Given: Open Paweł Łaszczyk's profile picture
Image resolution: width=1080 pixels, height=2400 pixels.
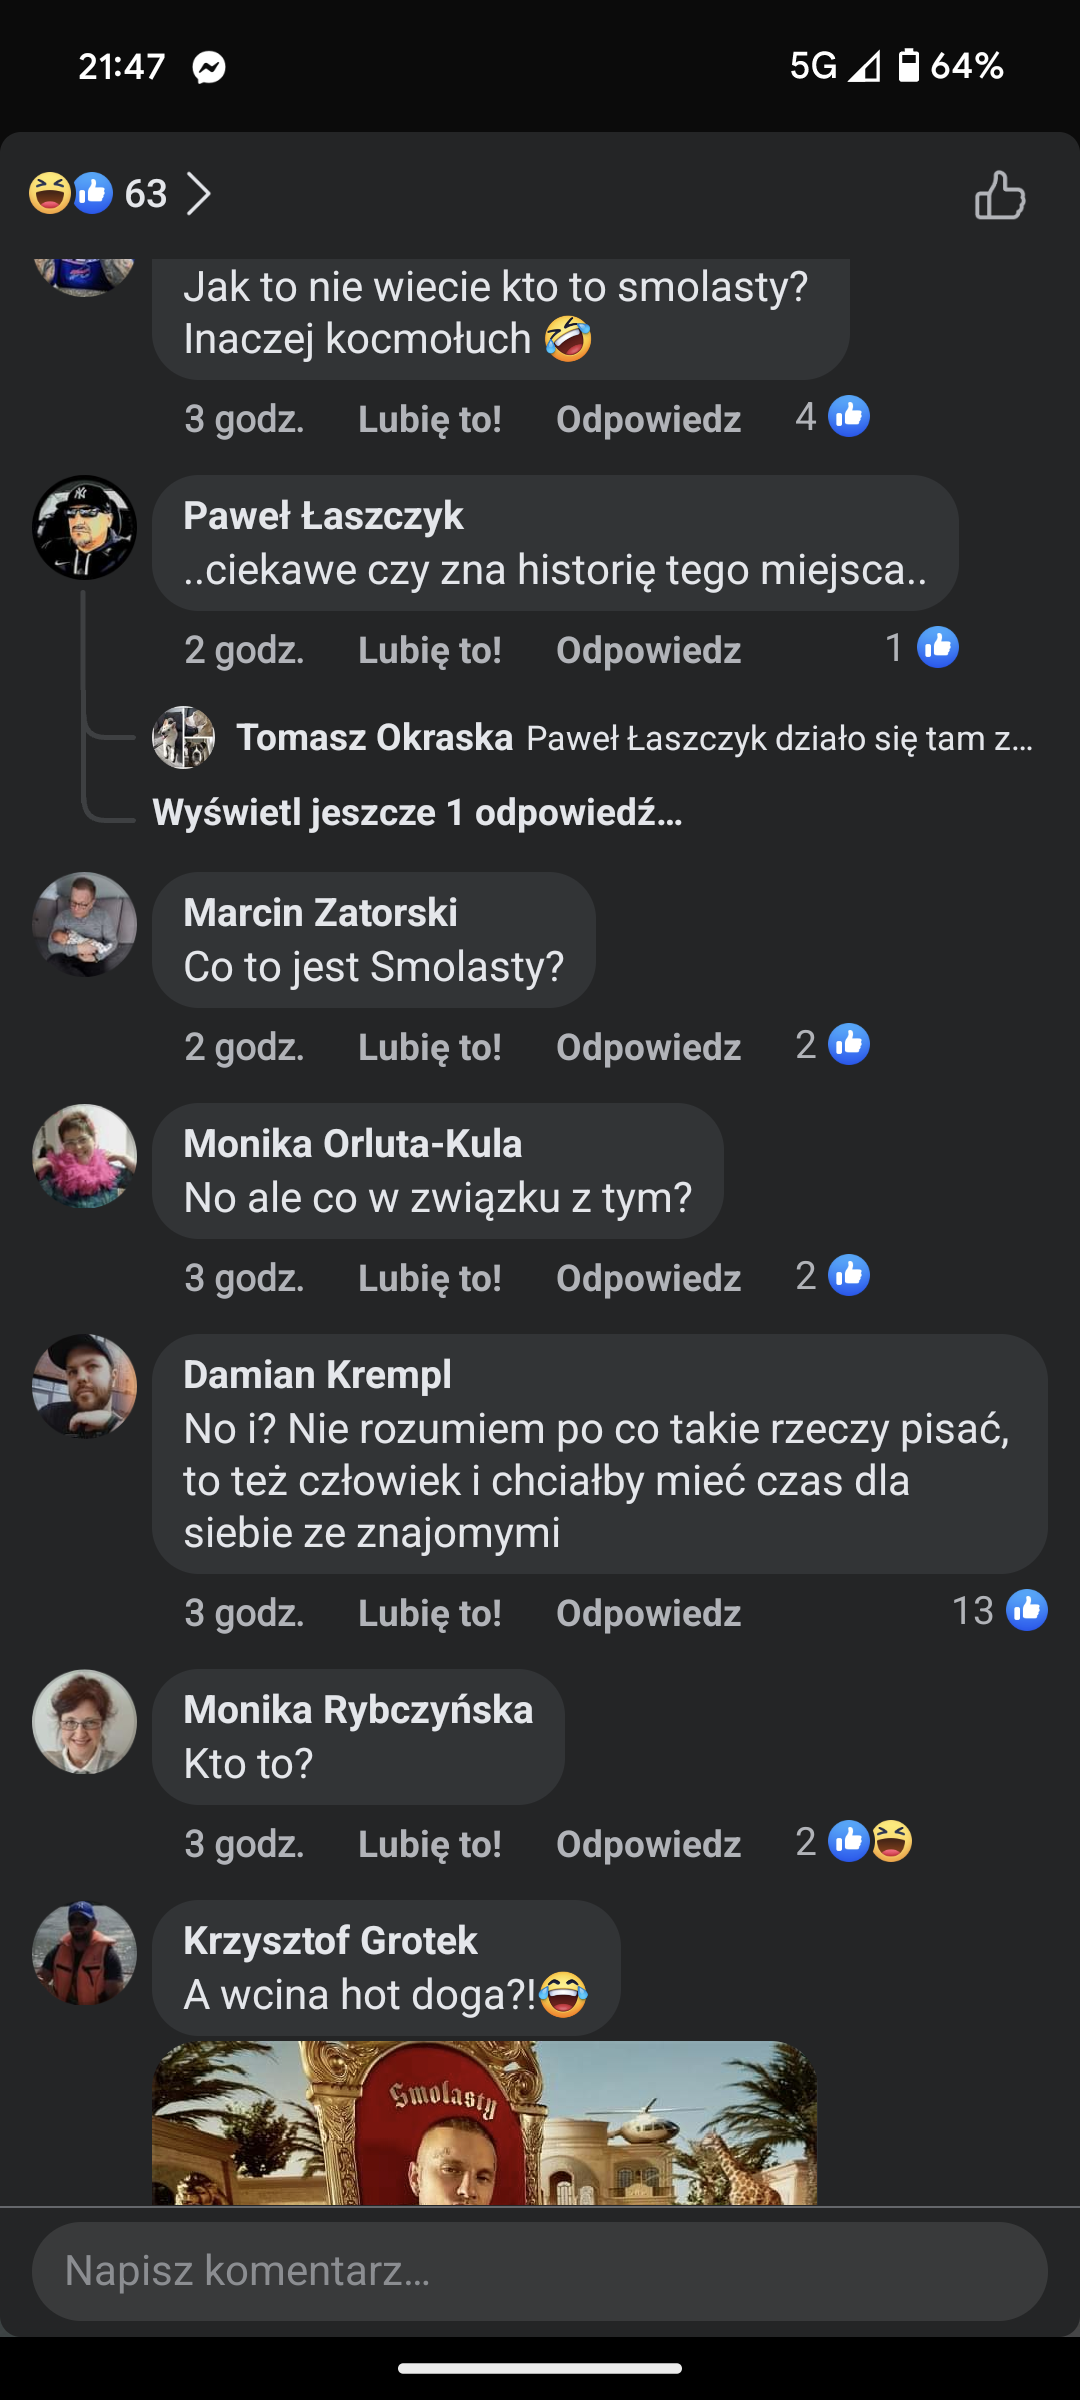Looking at the screenshot, I should tap(84, 527).
